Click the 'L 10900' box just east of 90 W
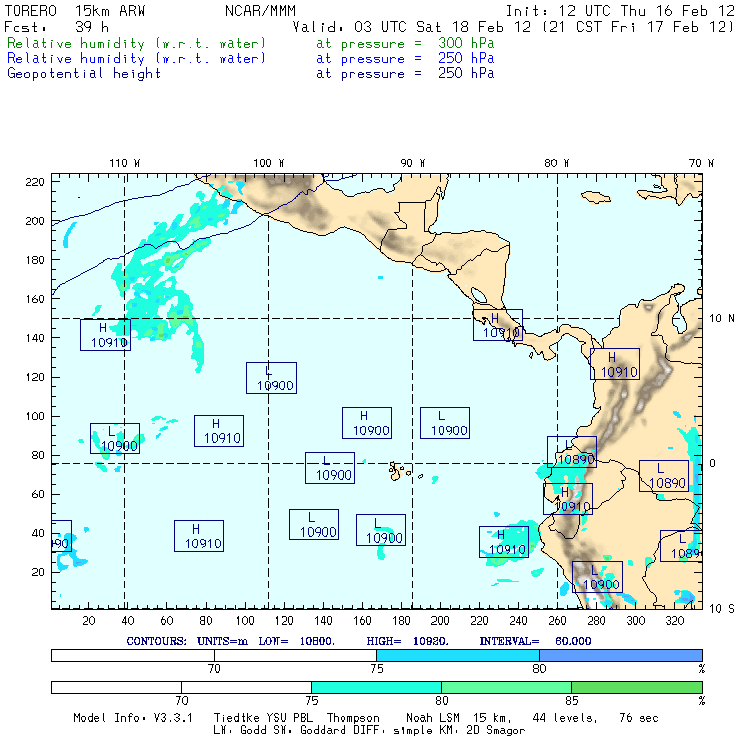The width and height of the screenshot is (740, 740). pyautogui.click(x=445, y=423)
